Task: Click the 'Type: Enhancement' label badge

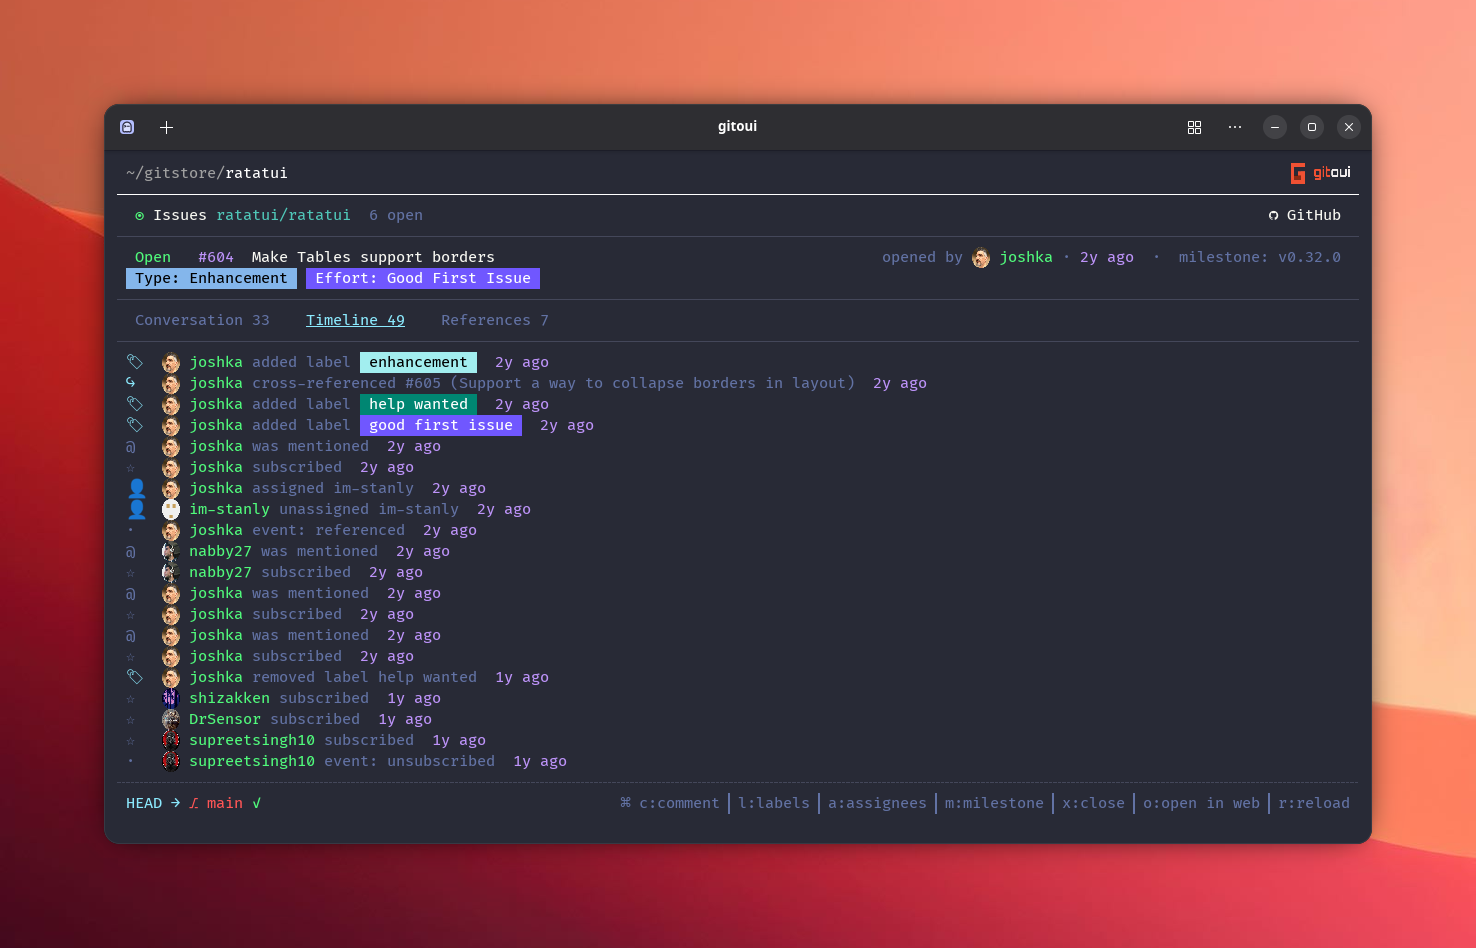Action: (x=211, y=278)
